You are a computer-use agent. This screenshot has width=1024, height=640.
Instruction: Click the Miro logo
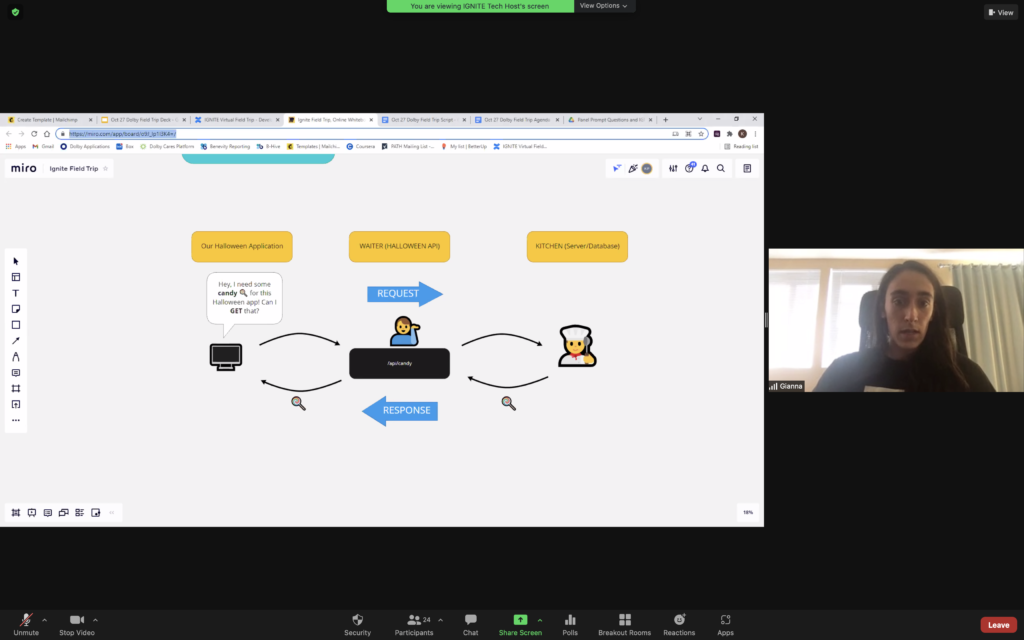pos(24,168)
